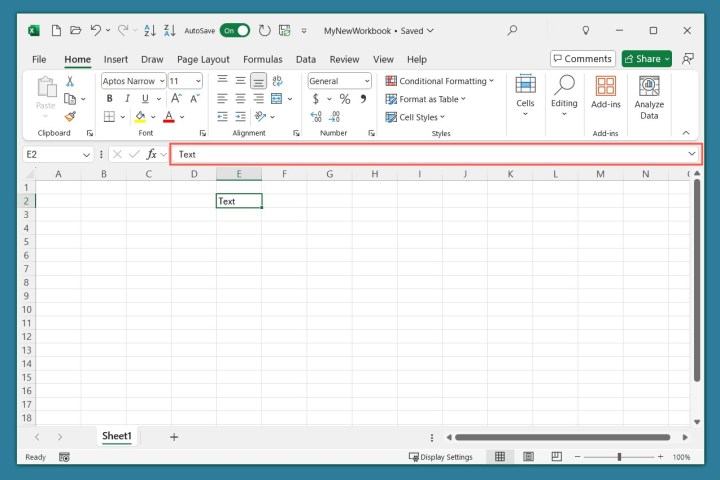Click inside the formula bar containing Text
720x480 pixels.
pyautogui.click(x=430, y=154)
